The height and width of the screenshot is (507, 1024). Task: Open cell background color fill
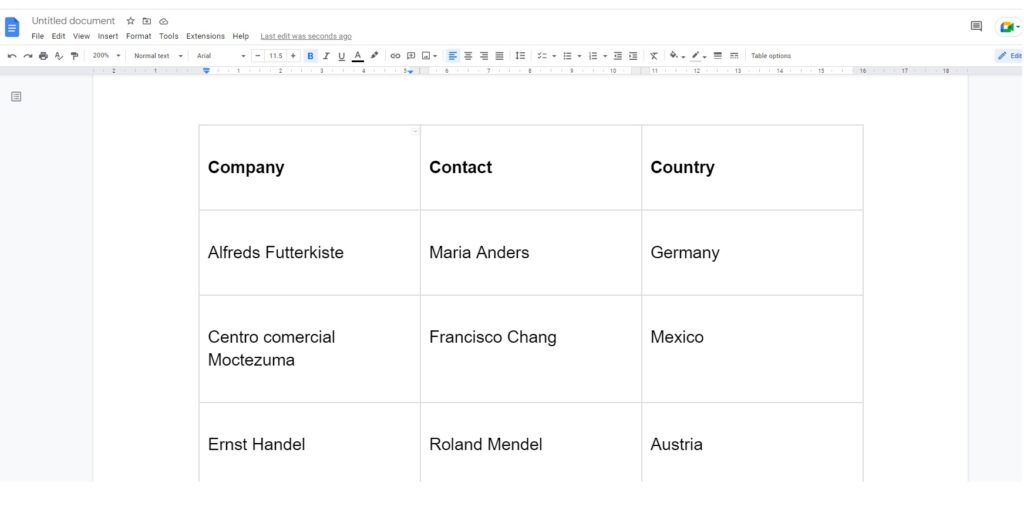[677, 56]
